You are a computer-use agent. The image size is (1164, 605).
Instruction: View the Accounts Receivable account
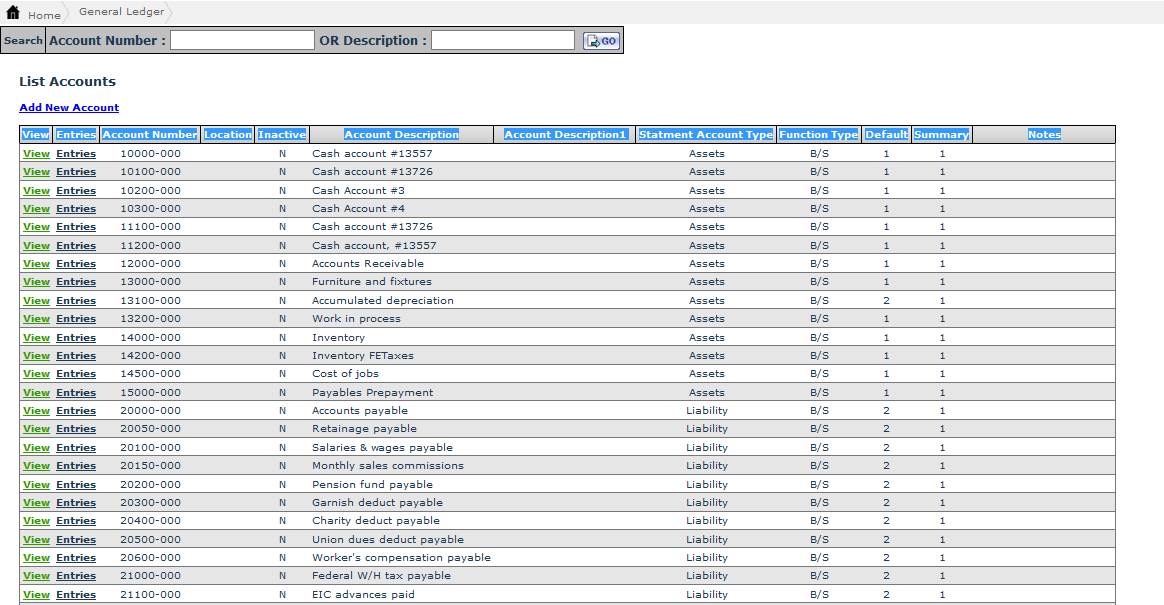click(x=36, y=264)
